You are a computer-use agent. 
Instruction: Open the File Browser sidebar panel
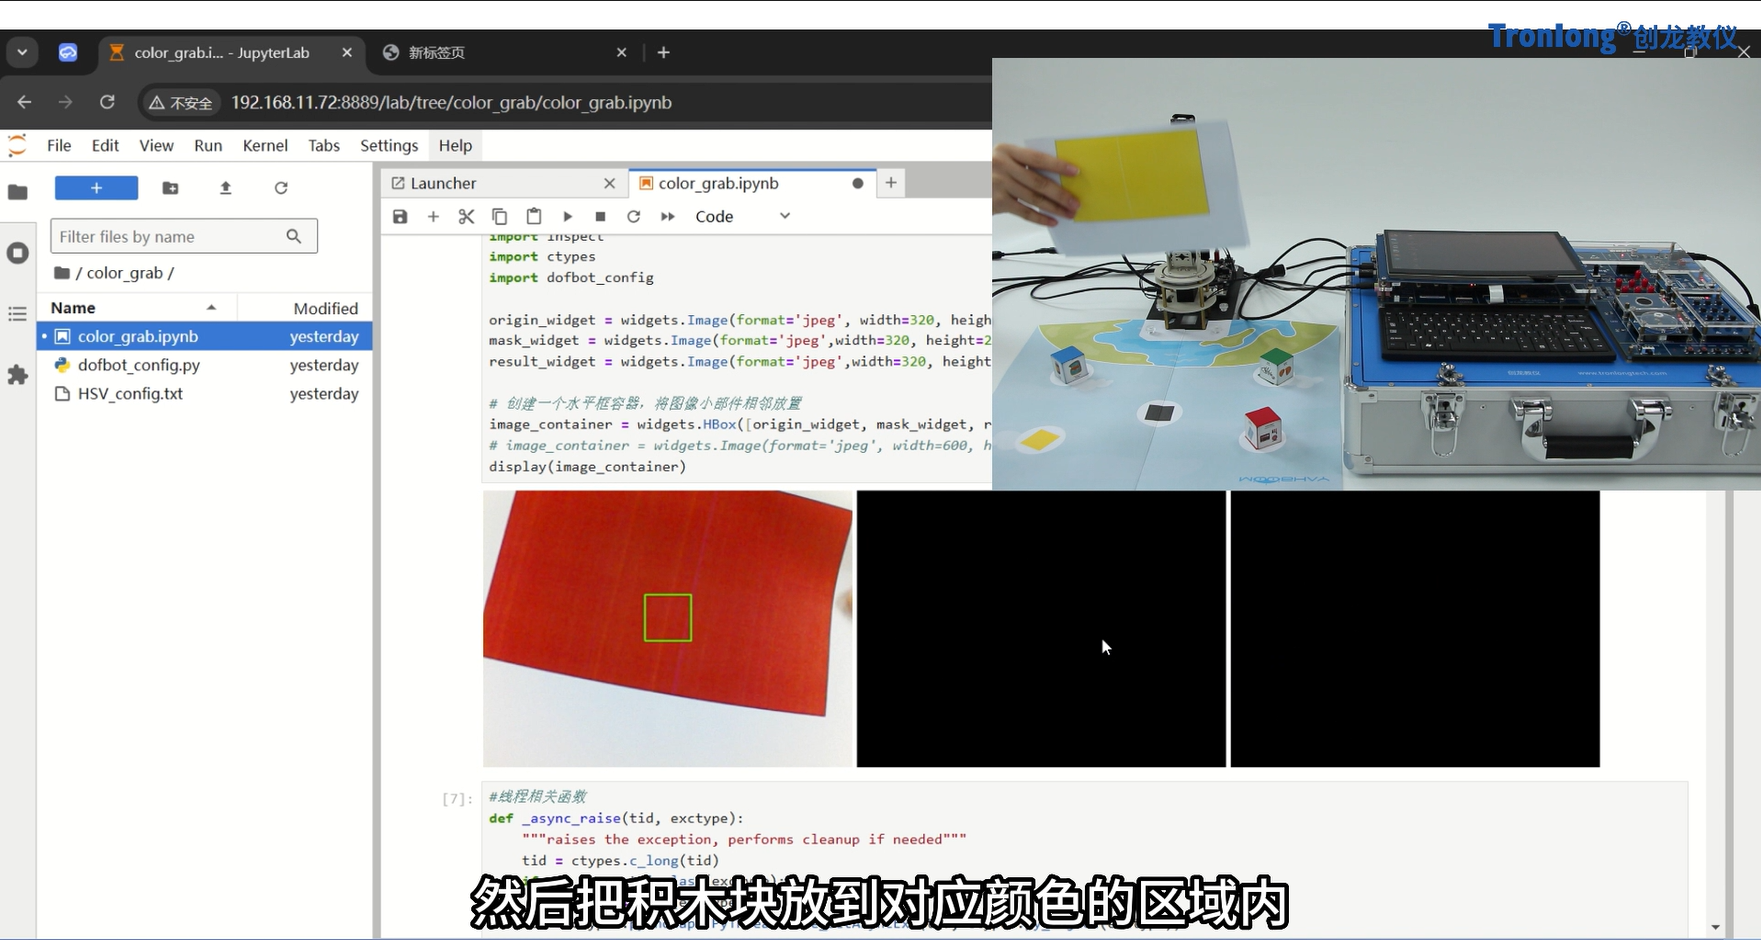point(18,192)
